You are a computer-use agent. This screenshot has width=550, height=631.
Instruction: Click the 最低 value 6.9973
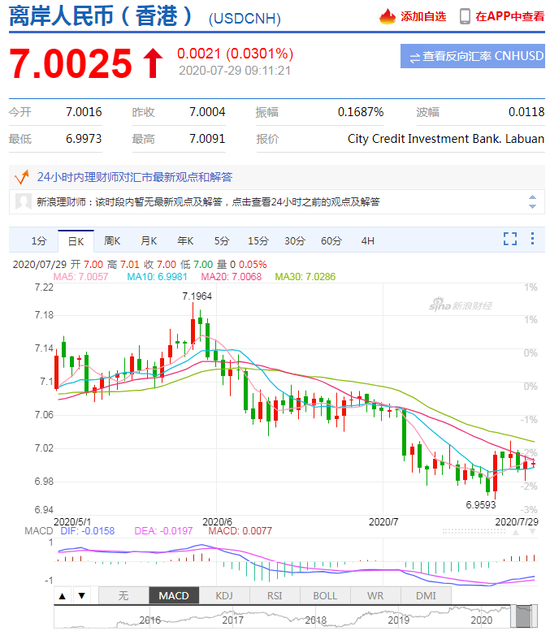point(84,139)
